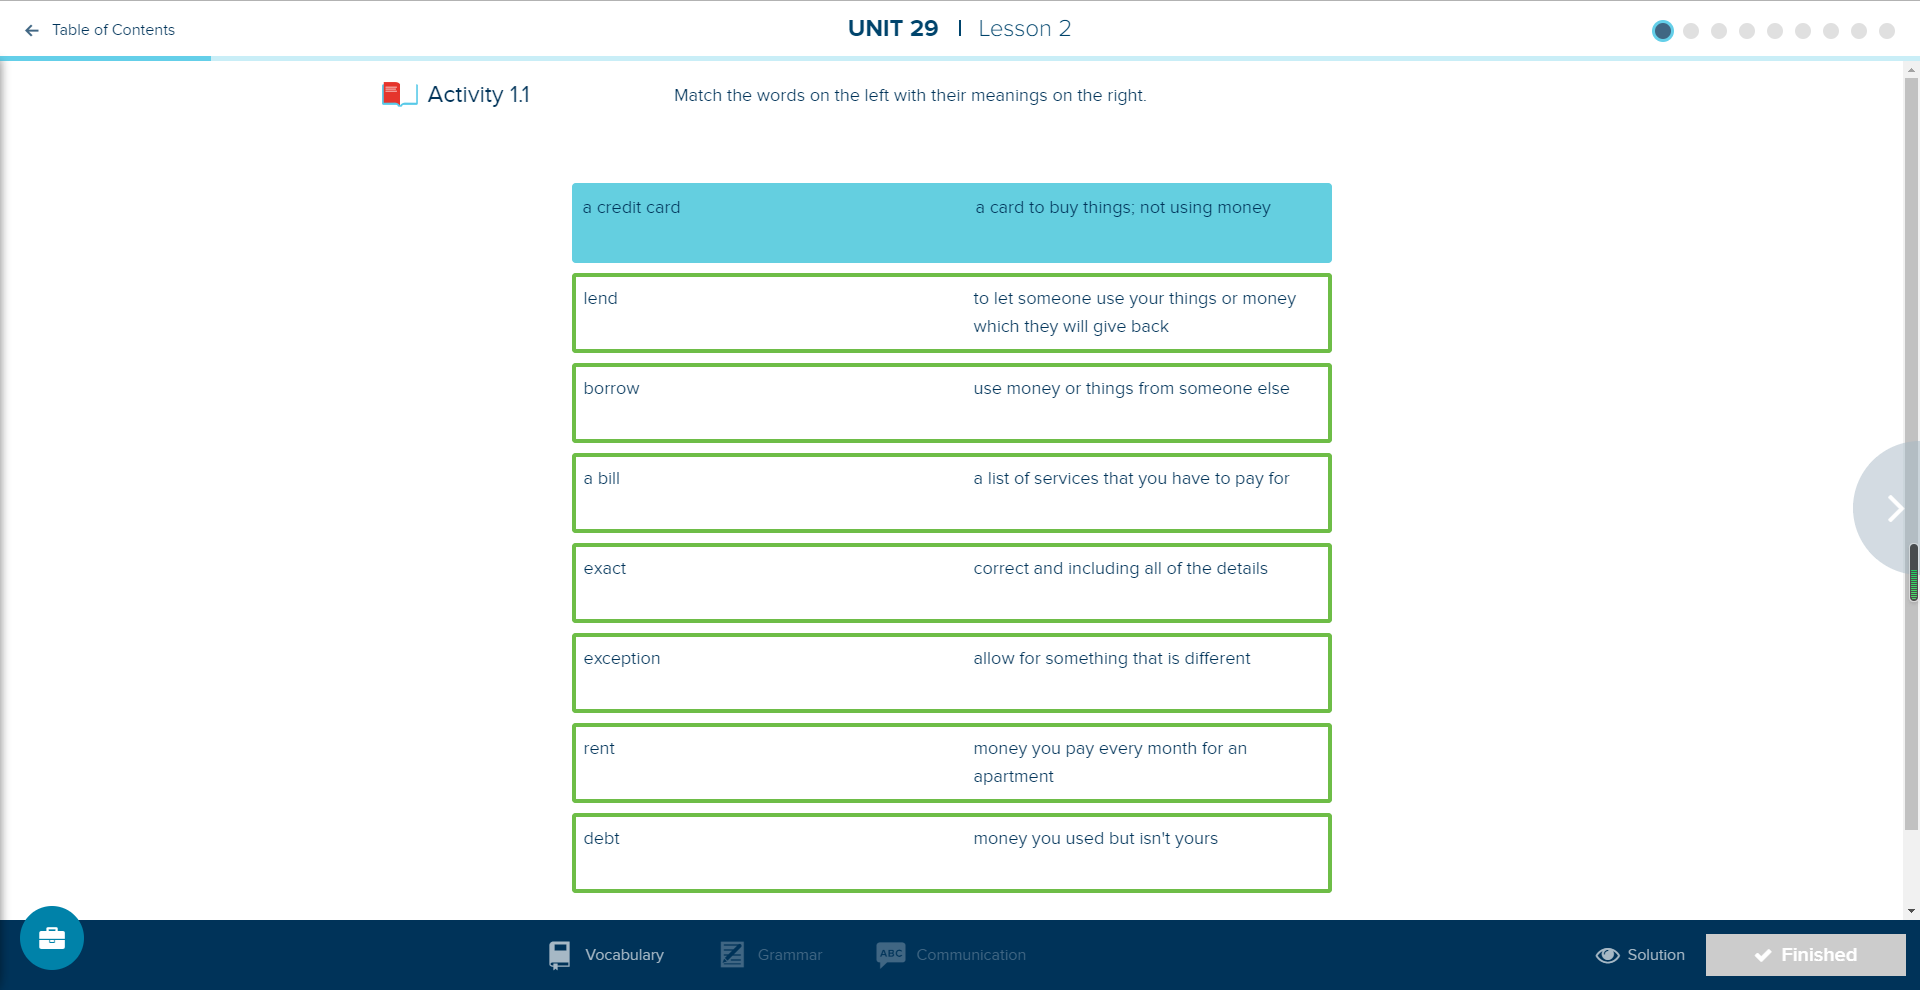Select the 'lend' word
Image resolution: width=1920 pixels, height=990 pixels.
[x=600, y=298]
